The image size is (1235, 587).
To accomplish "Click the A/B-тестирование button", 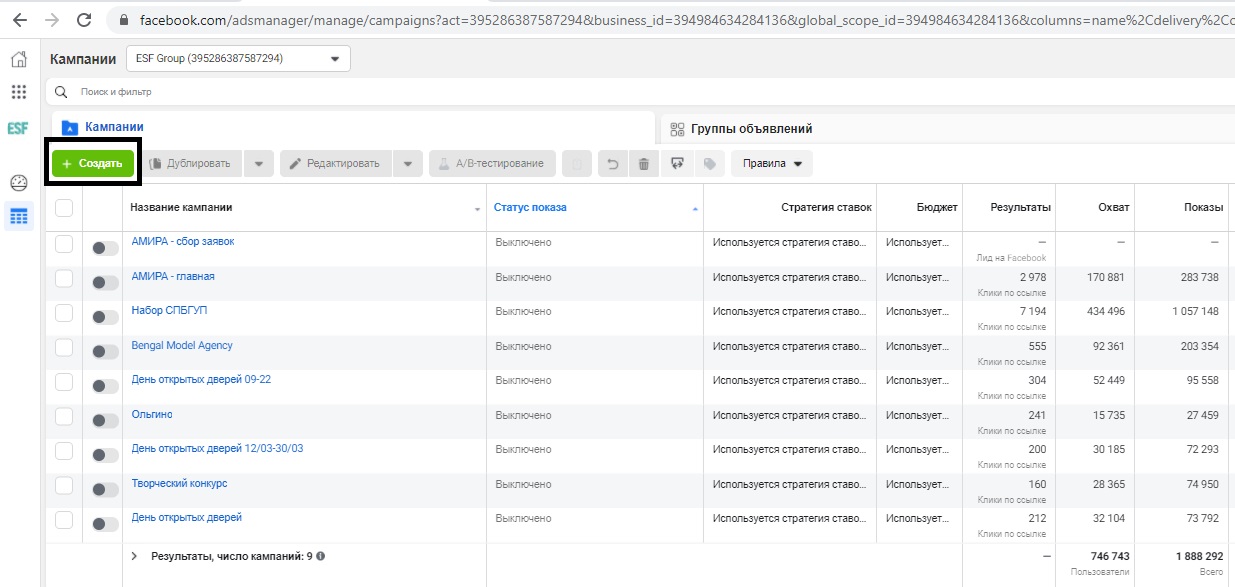I will (x=492, y=164).
